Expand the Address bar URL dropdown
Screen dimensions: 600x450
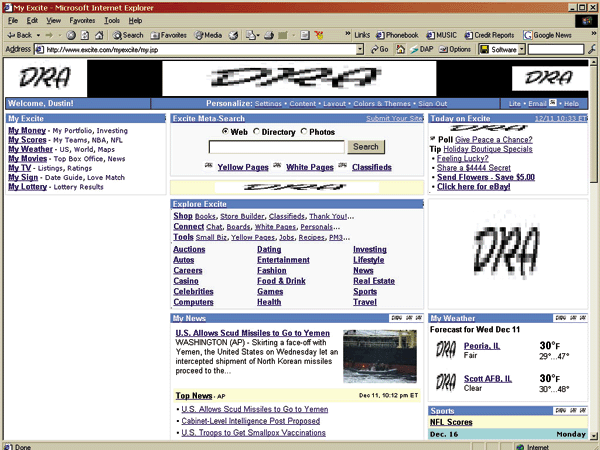[362, 48]
